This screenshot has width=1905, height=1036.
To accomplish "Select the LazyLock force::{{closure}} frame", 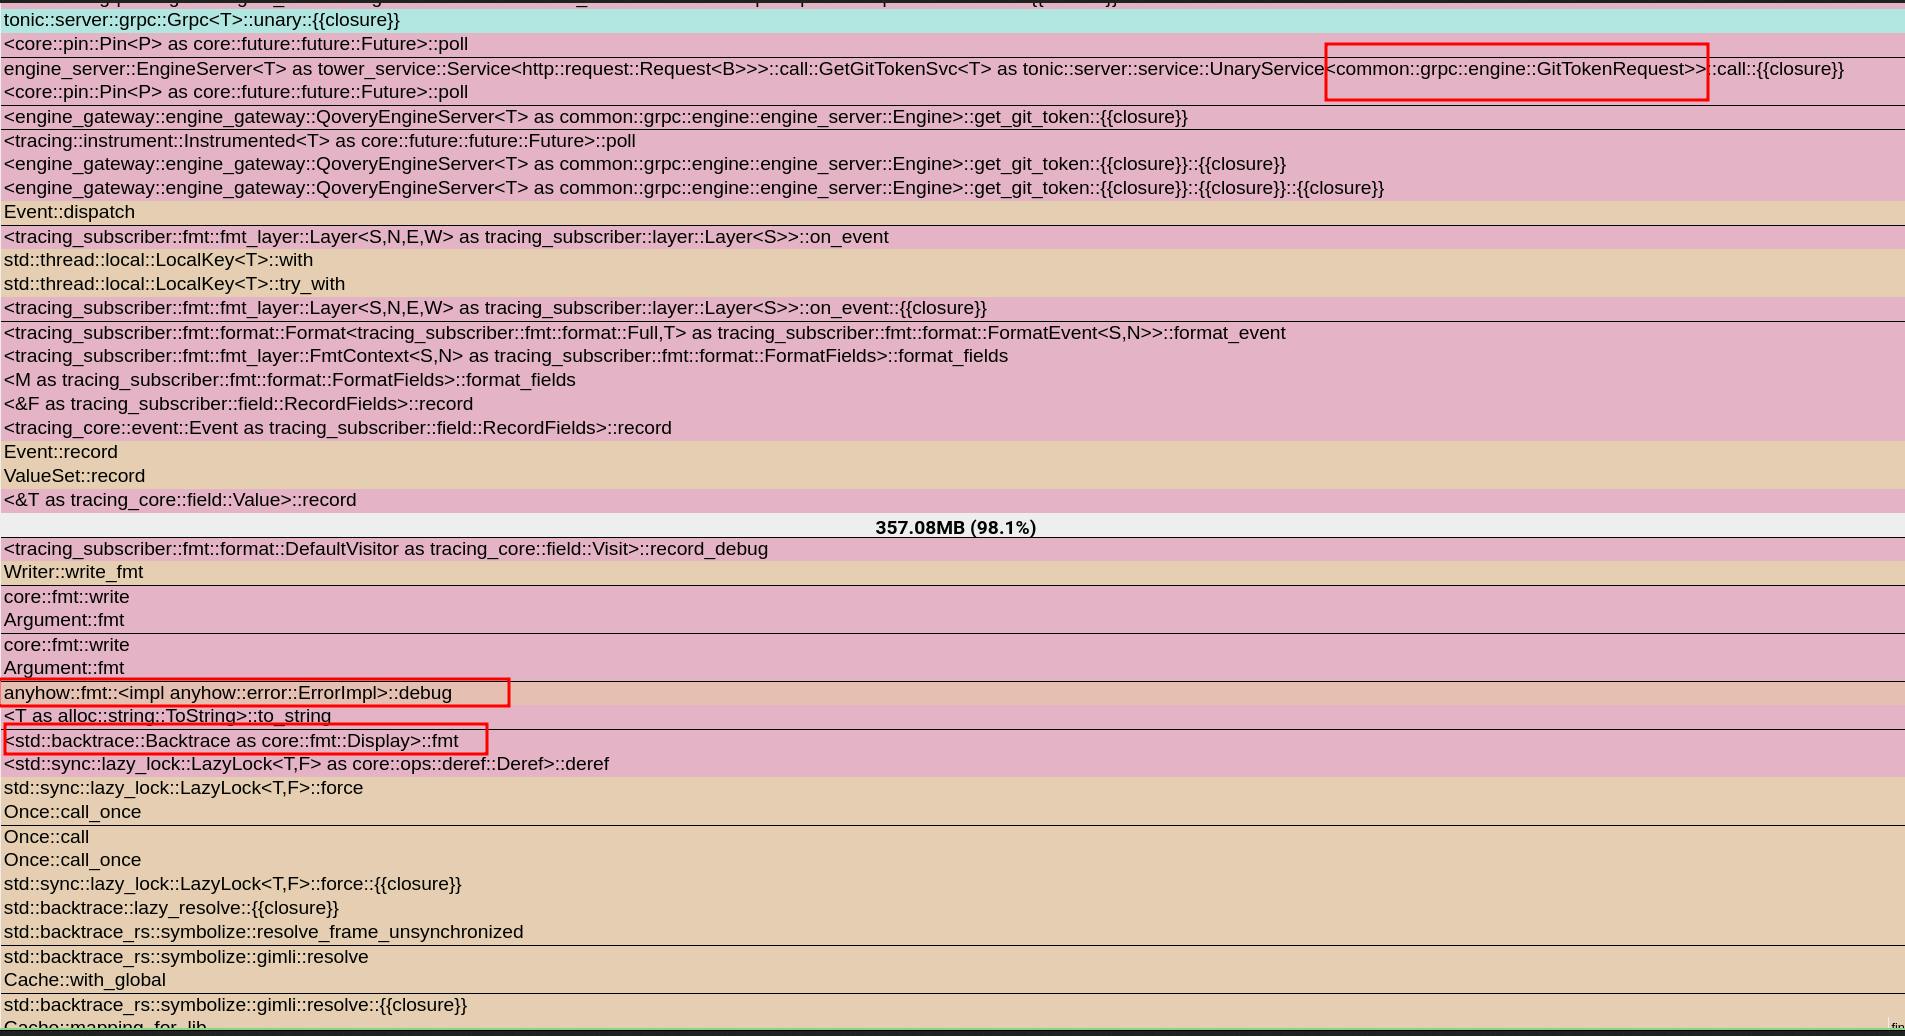I will pyautogui.click(x=952, y=884).
